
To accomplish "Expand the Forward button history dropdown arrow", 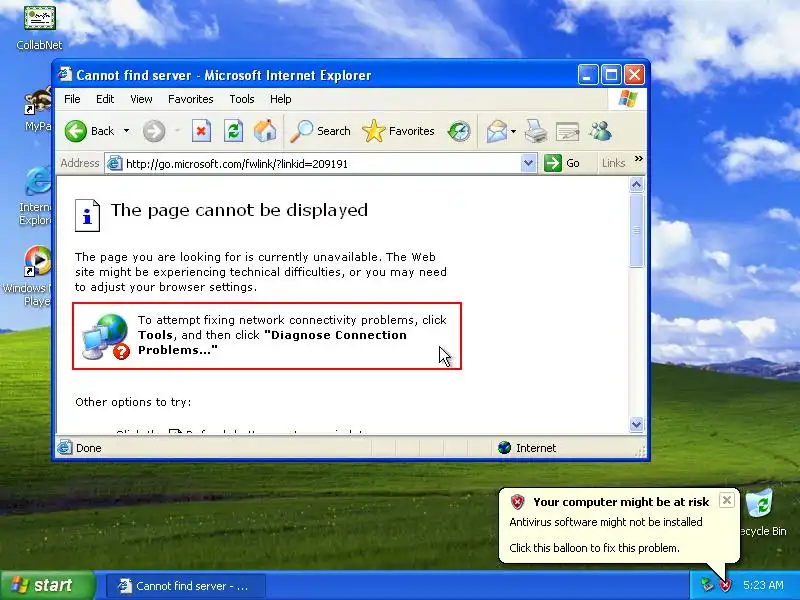I will 177,131.
